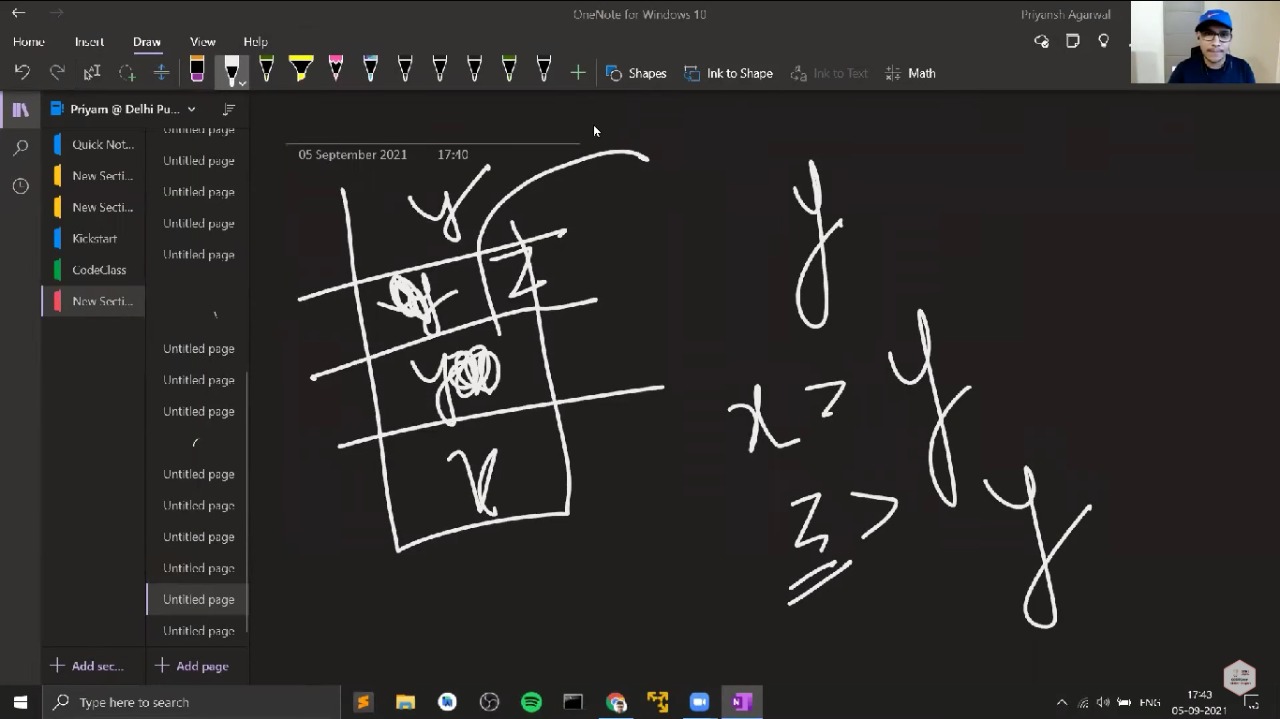This screenshot has height=719, width=1280.
Task: Click the sort pages icon
Action: click(229, 109)
